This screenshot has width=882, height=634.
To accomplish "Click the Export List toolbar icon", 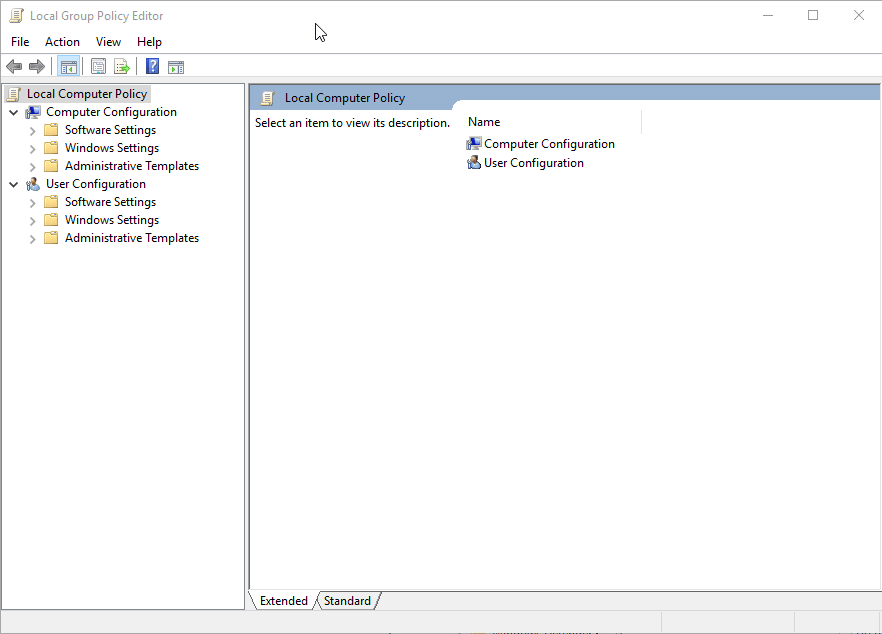I will click(122, 67).
